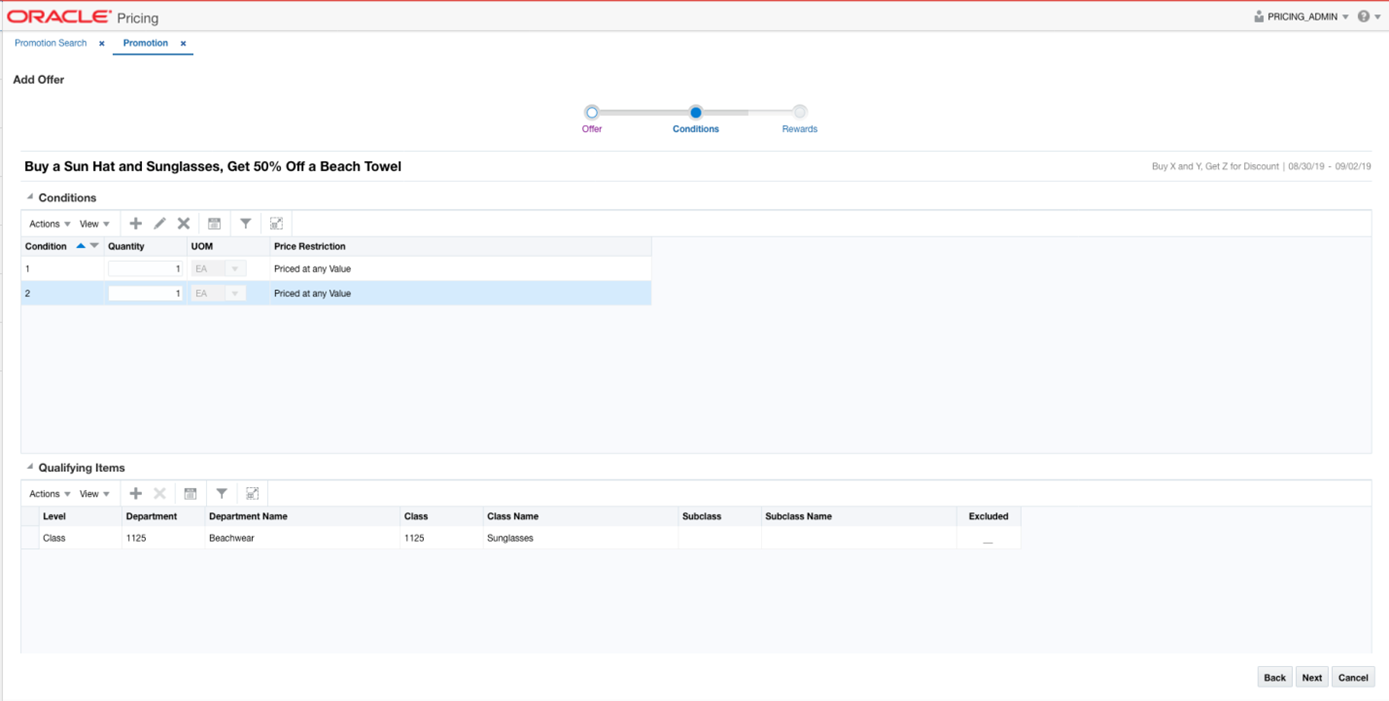The height and width of the screenshot is (701, 1389).
Task: Select the Qualifying Items row selector cell
Action: (30, 538)
